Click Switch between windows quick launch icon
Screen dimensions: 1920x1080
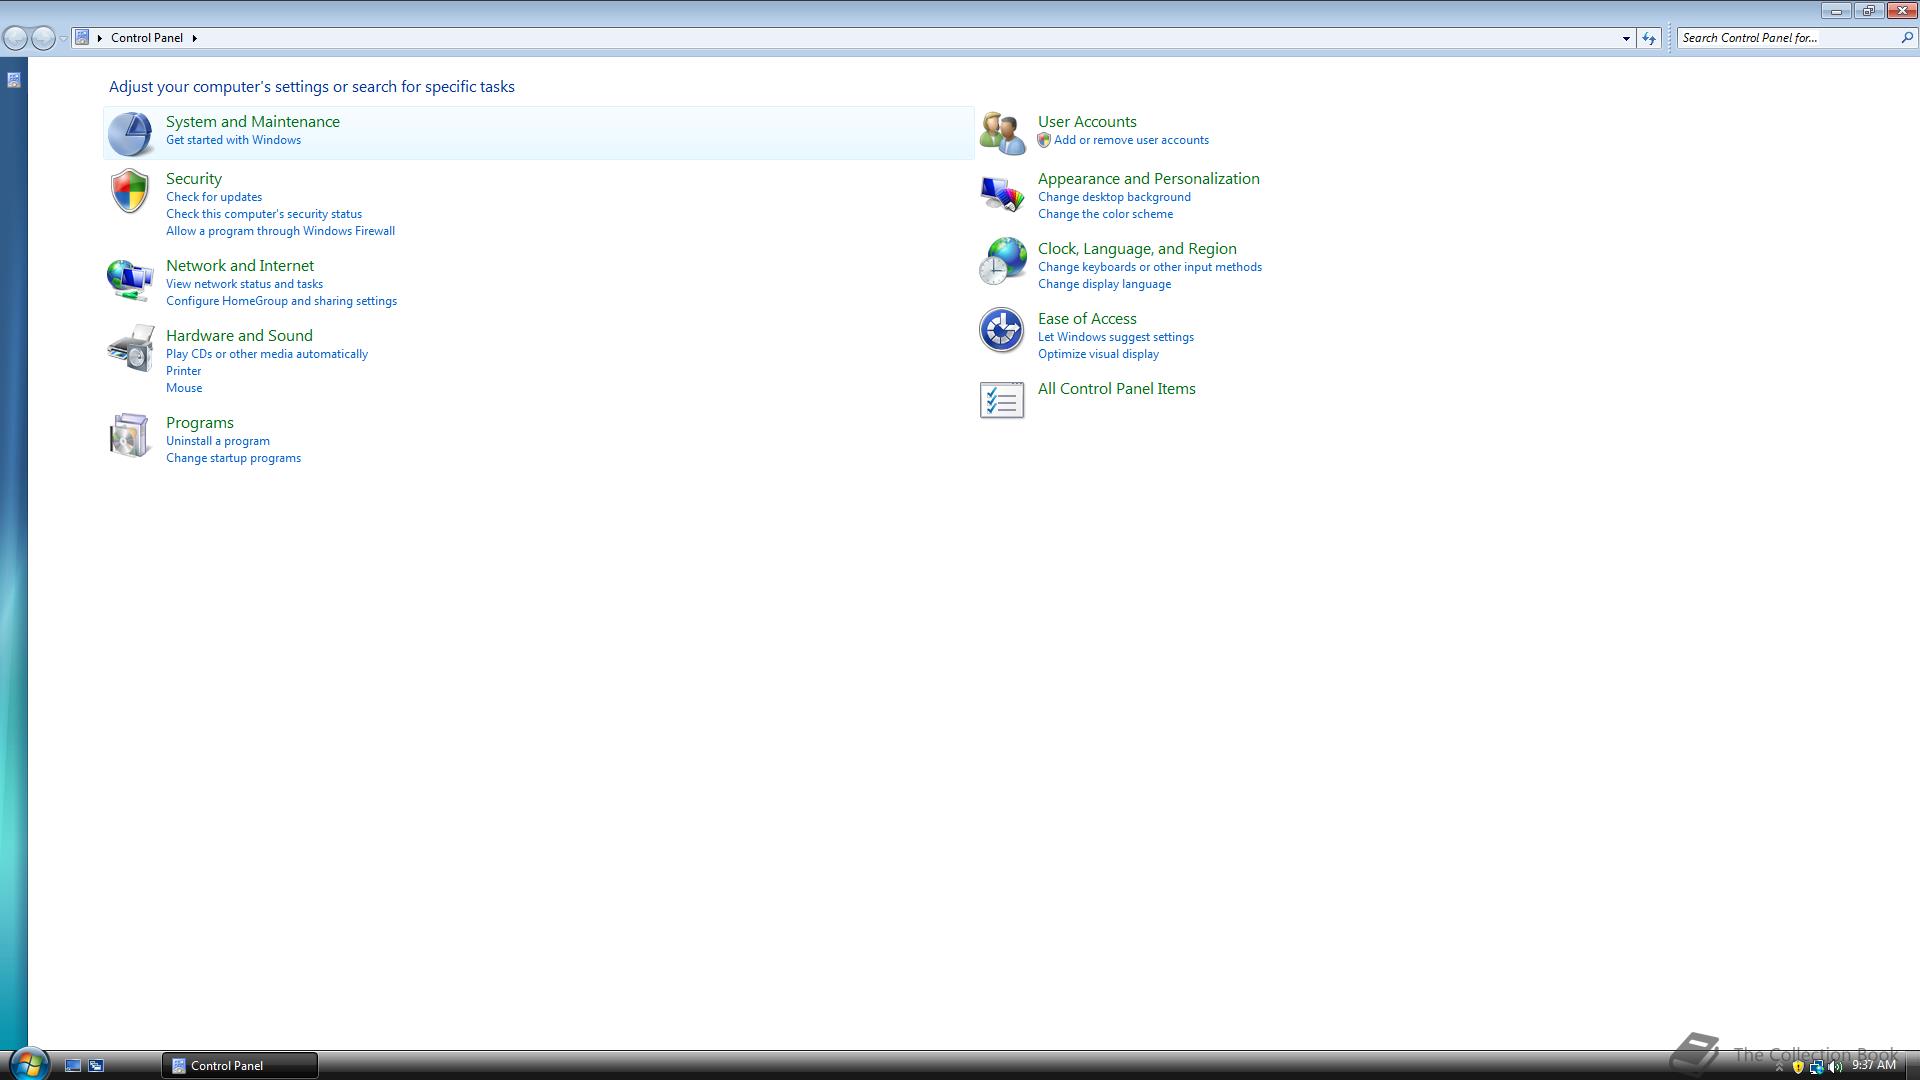pyautogui.click(x=96, y=1066)
